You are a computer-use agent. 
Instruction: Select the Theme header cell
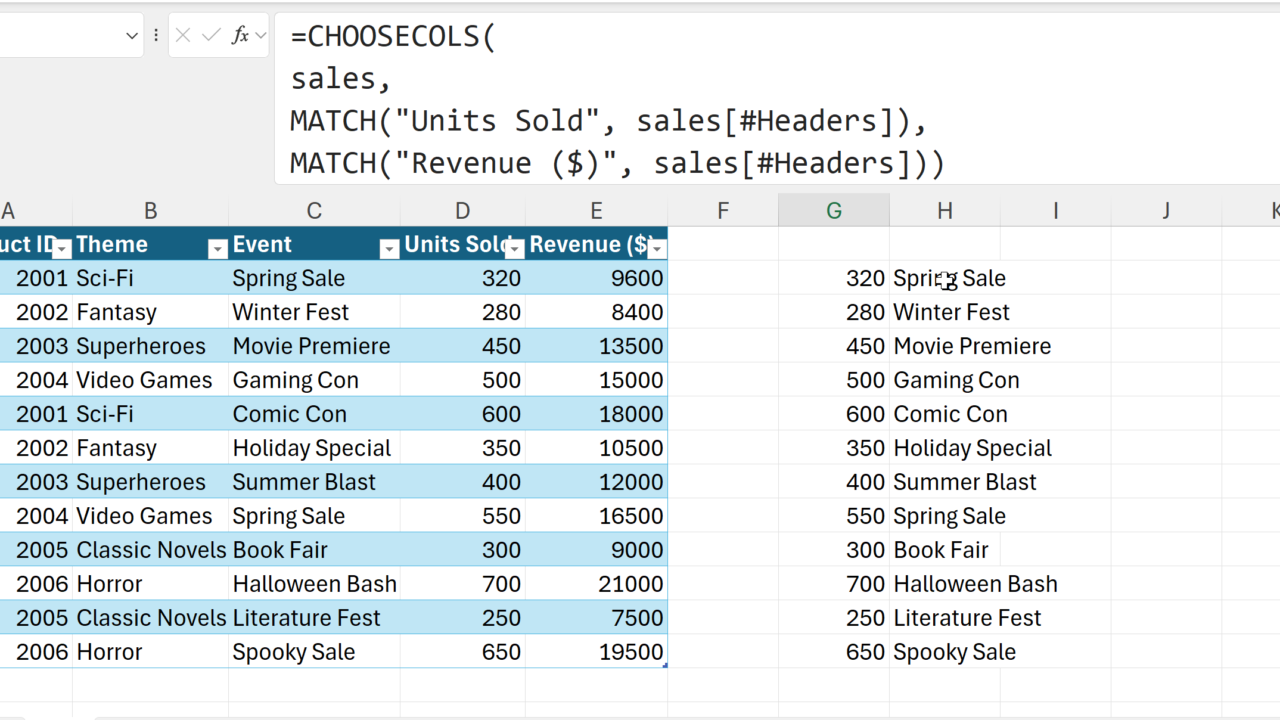(x=138, y=245)
